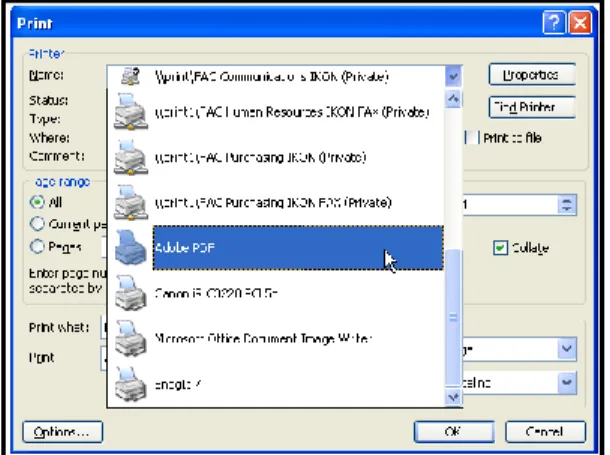The height and width of the screenshot is (455, 610).
Task: Open the Print dialog help question mark
Action: pyautogui.click(x=554, y=23)
